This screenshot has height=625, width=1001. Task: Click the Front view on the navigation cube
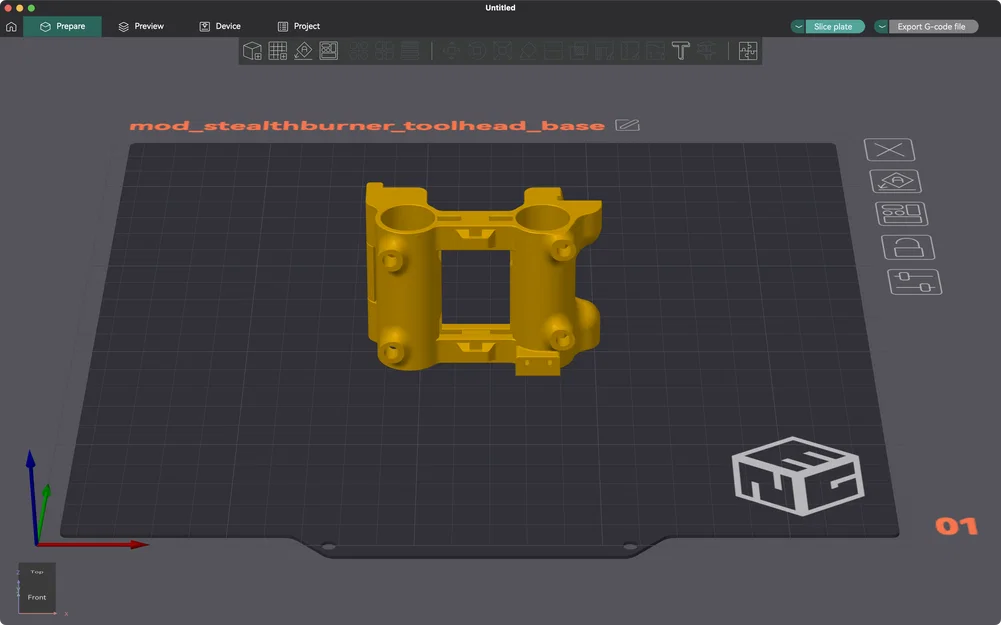tap(36, 597)
